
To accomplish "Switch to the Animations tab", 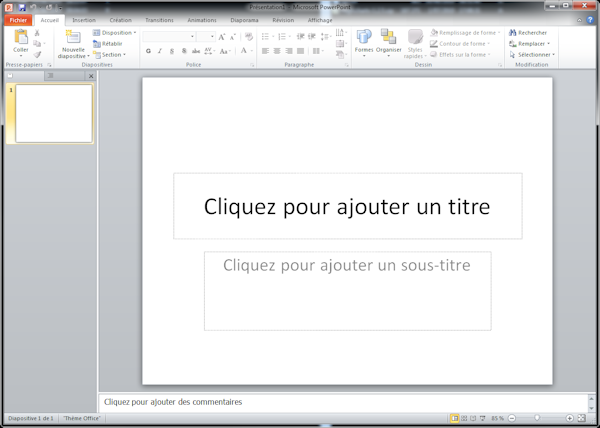I will [201, 19].
